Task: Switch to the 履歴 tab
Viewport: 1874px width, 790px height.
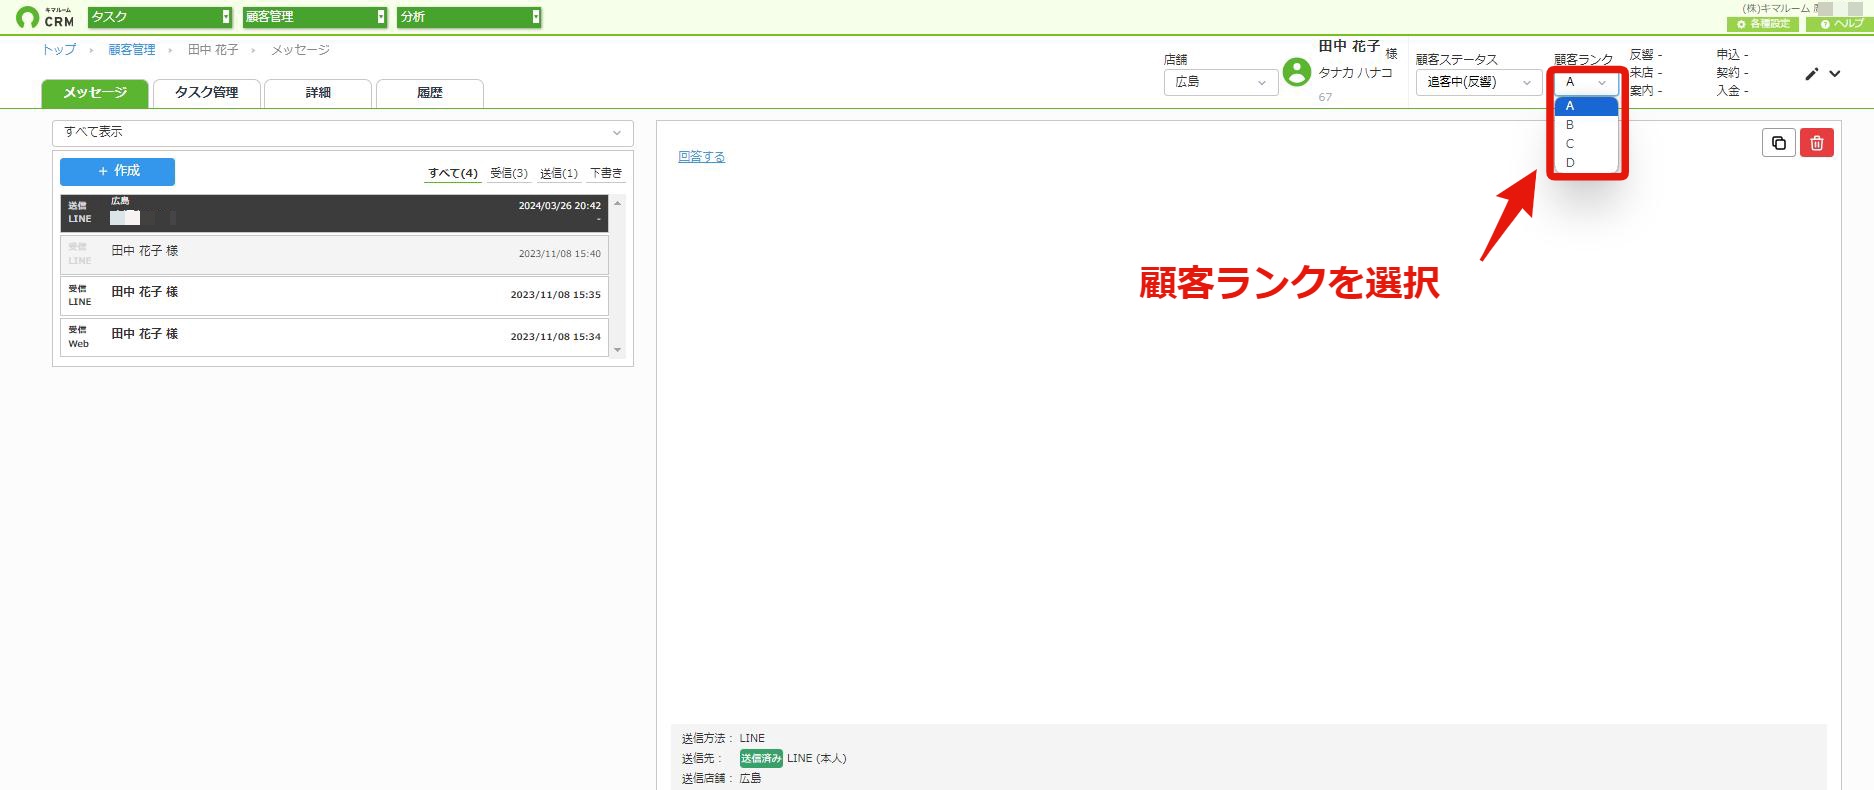Action: 430,93
